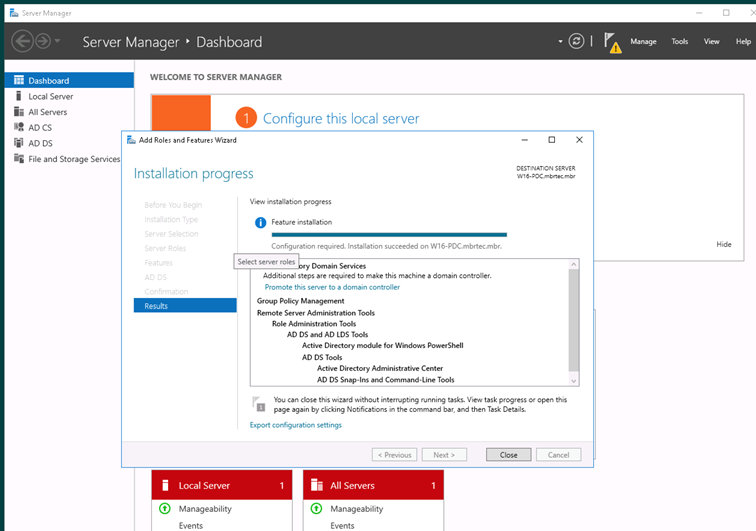Click the blue info icon by Feature installation
The width and height of the screenshot is (756, 531).
point(260,222)
